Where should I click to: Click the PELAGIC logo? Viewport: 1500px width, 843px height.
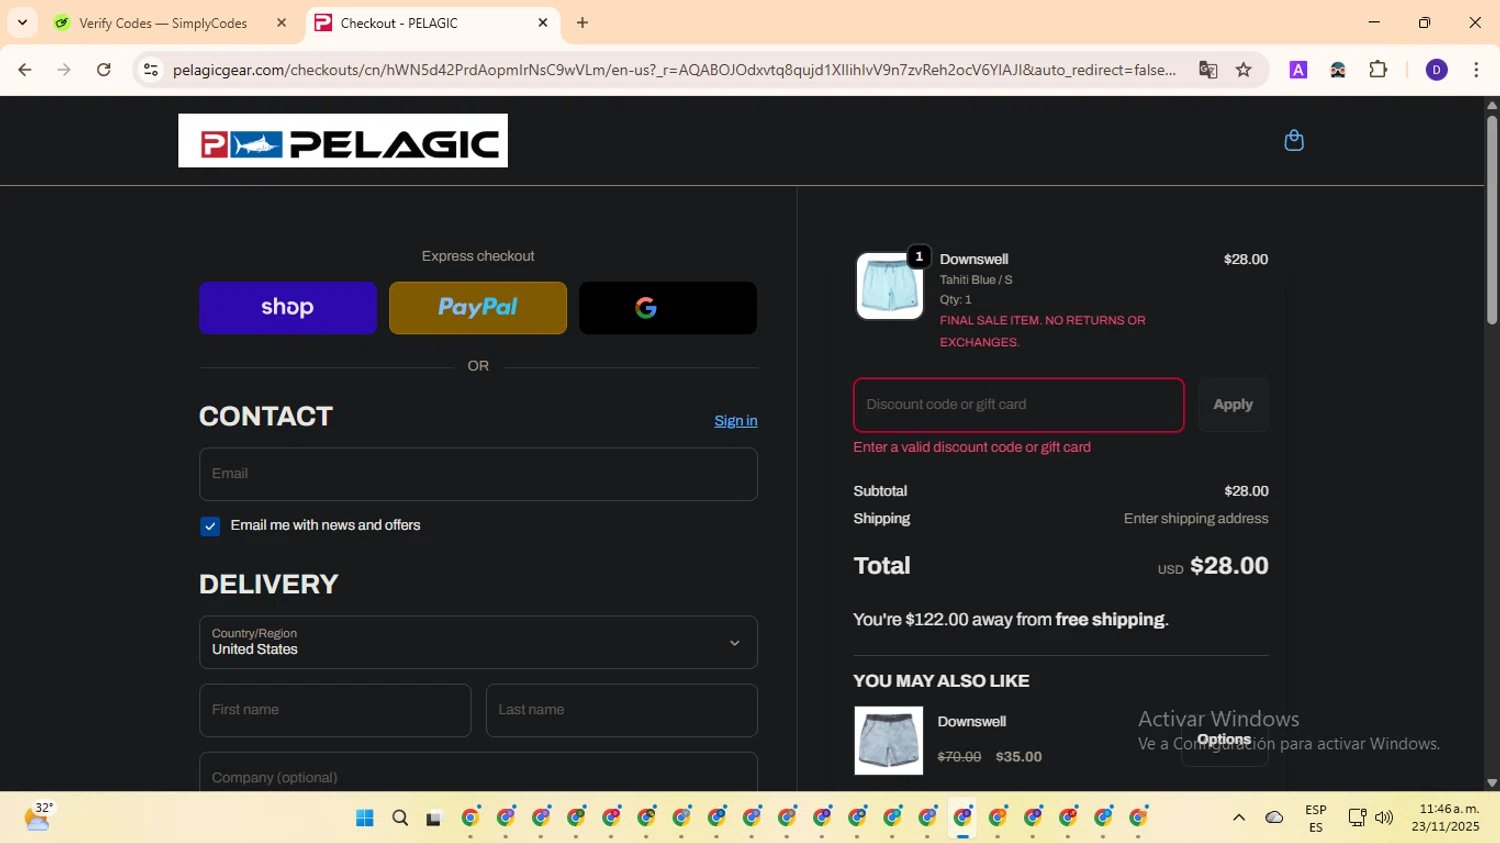coord(343,140)
